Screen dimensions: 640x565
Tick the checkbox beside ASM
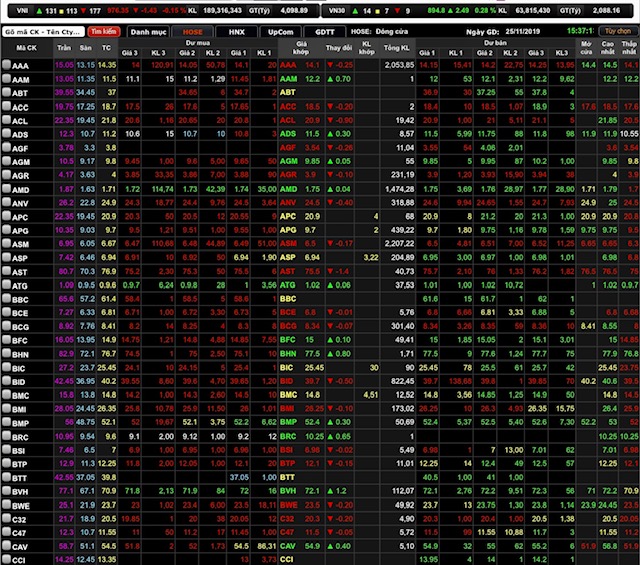click(6, 243)
